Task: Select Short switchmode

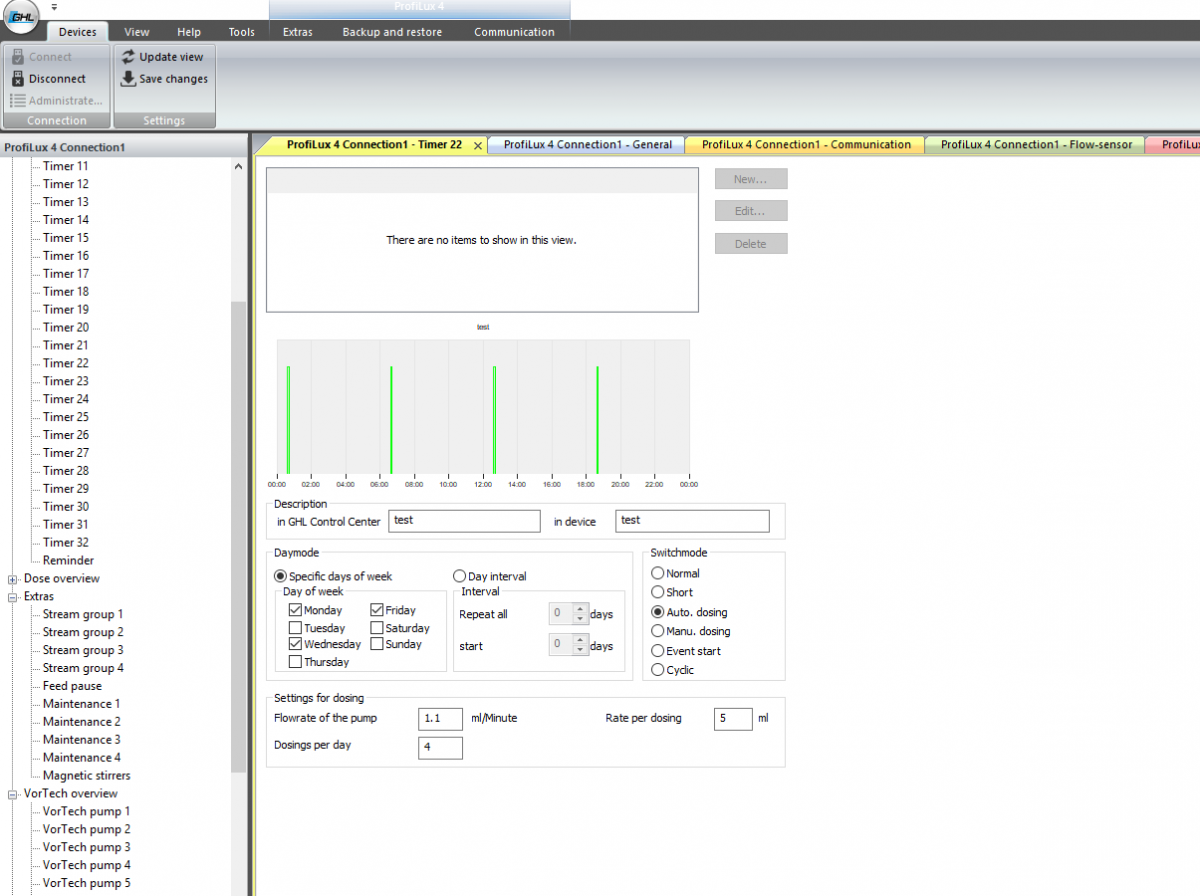Action: [657, 593]
